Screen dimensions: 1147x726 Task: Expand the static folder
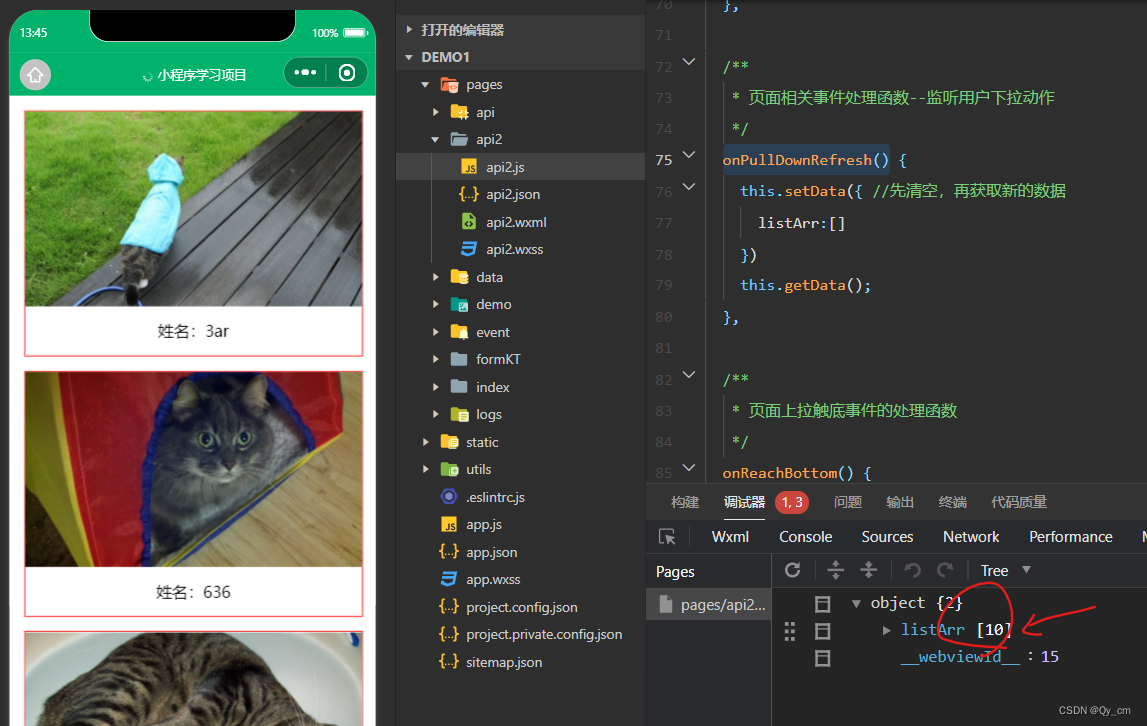pos(425,442)
